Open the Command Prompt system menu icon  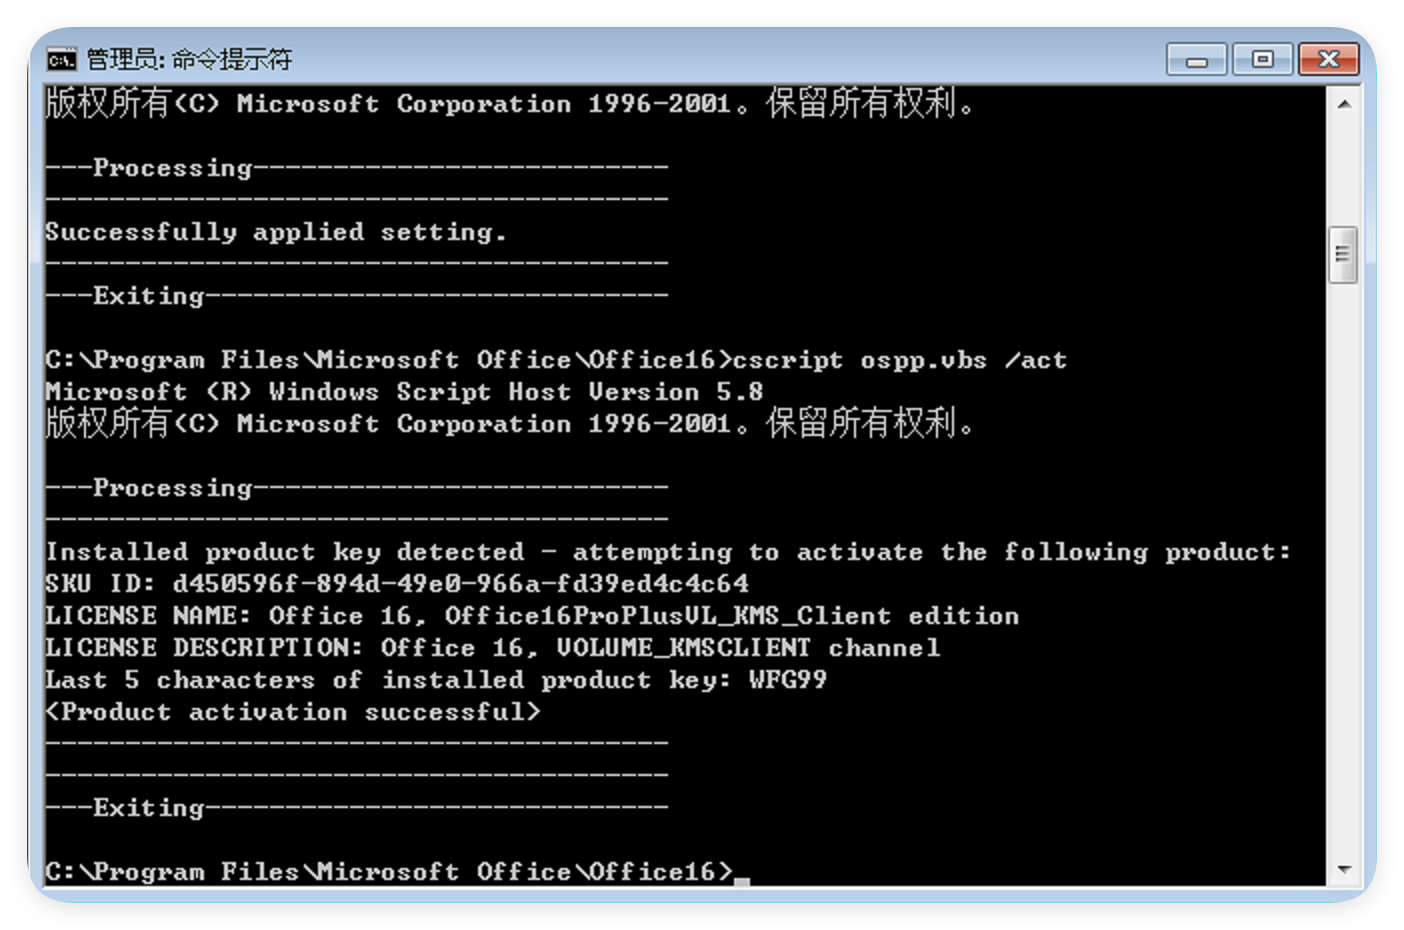pyautogui.click(x=61, y=60)
